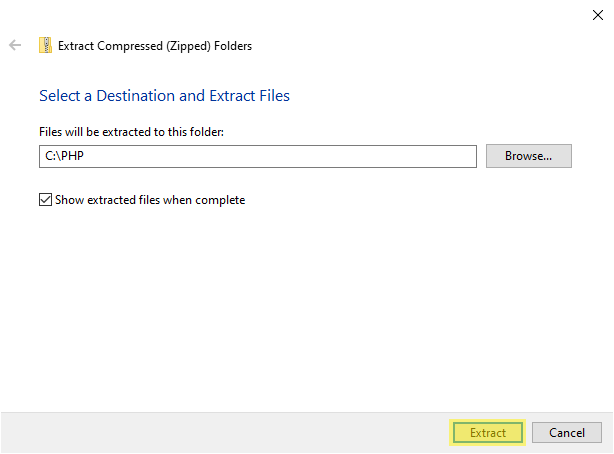Click the 'Files will be extracted to this folder:' label
Image resolution: width=614 pixels, height=454 pixels.
tap(131, 132)
